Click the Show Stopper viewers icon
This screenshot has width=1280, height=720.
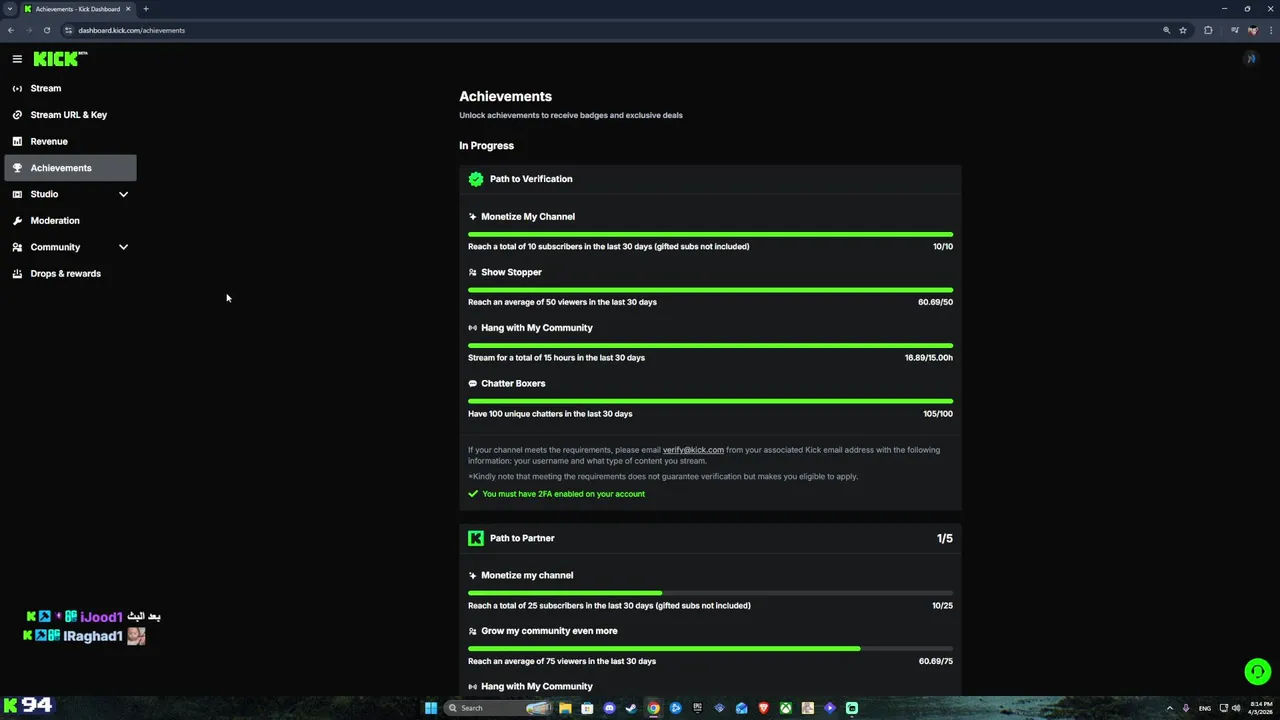(x=473, y=272)
